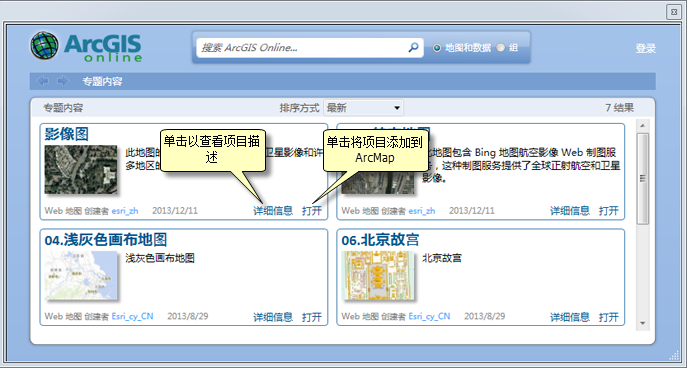Open 详细信息 for the 影像图 item
The width and height of the screenshot is (687, 368).
[273, 211]
